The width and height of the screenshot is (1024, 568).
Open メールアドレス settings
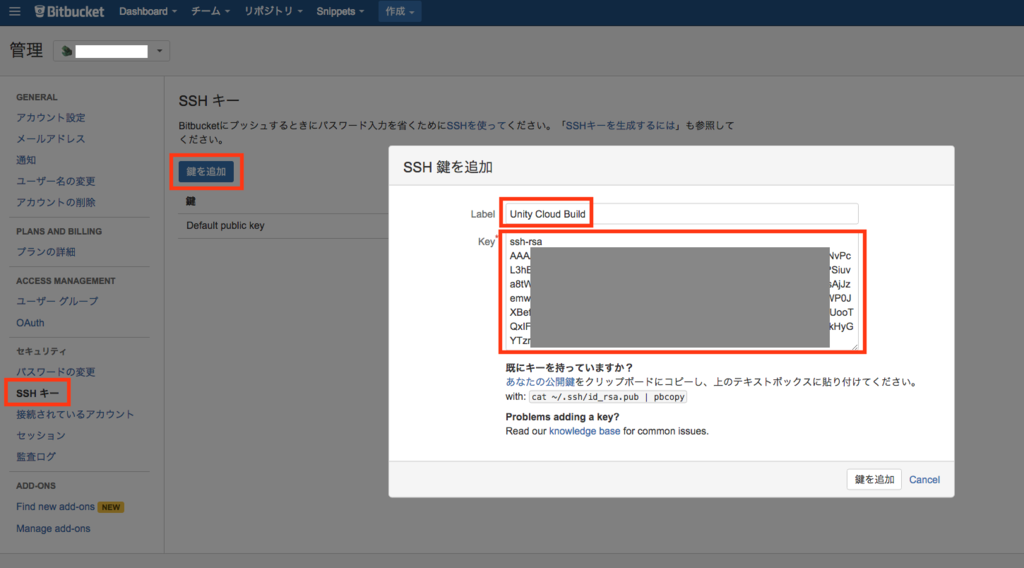(51, 138)
